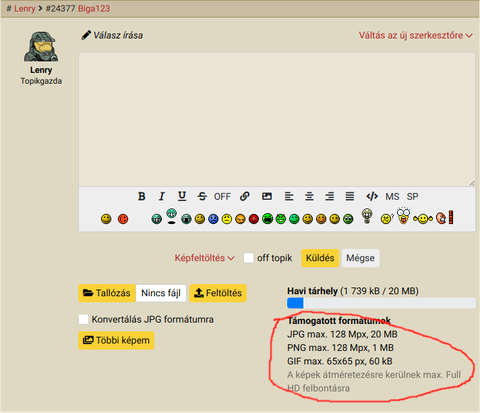Toggle bold formatting in the reply editor
The height and width of the screenshot is (413, 480).
coord(142,196)
